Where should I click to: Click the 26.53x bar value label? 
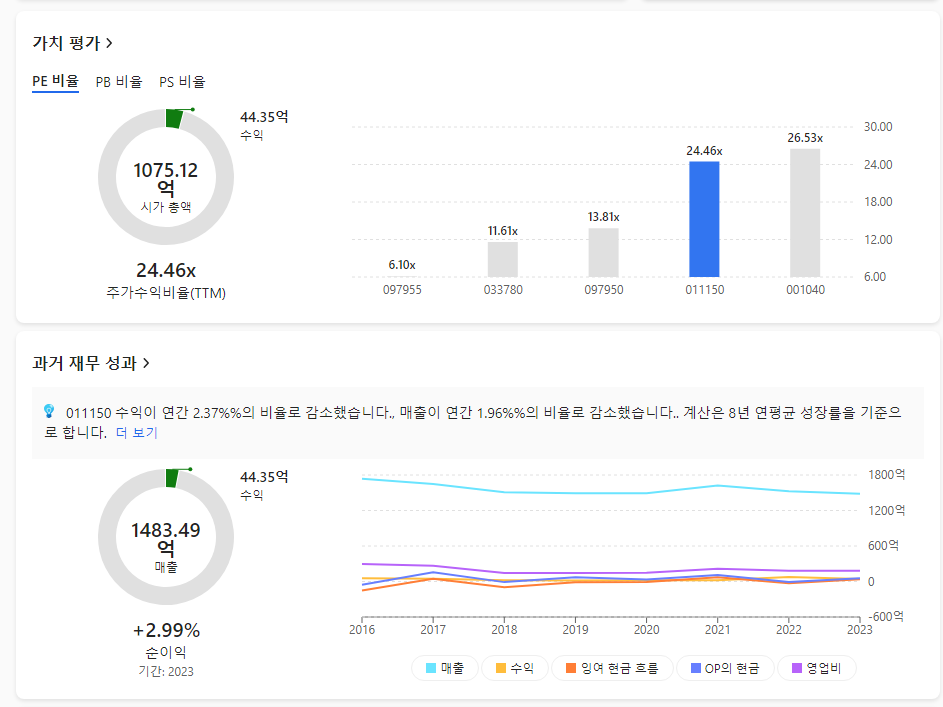point(805,138)
